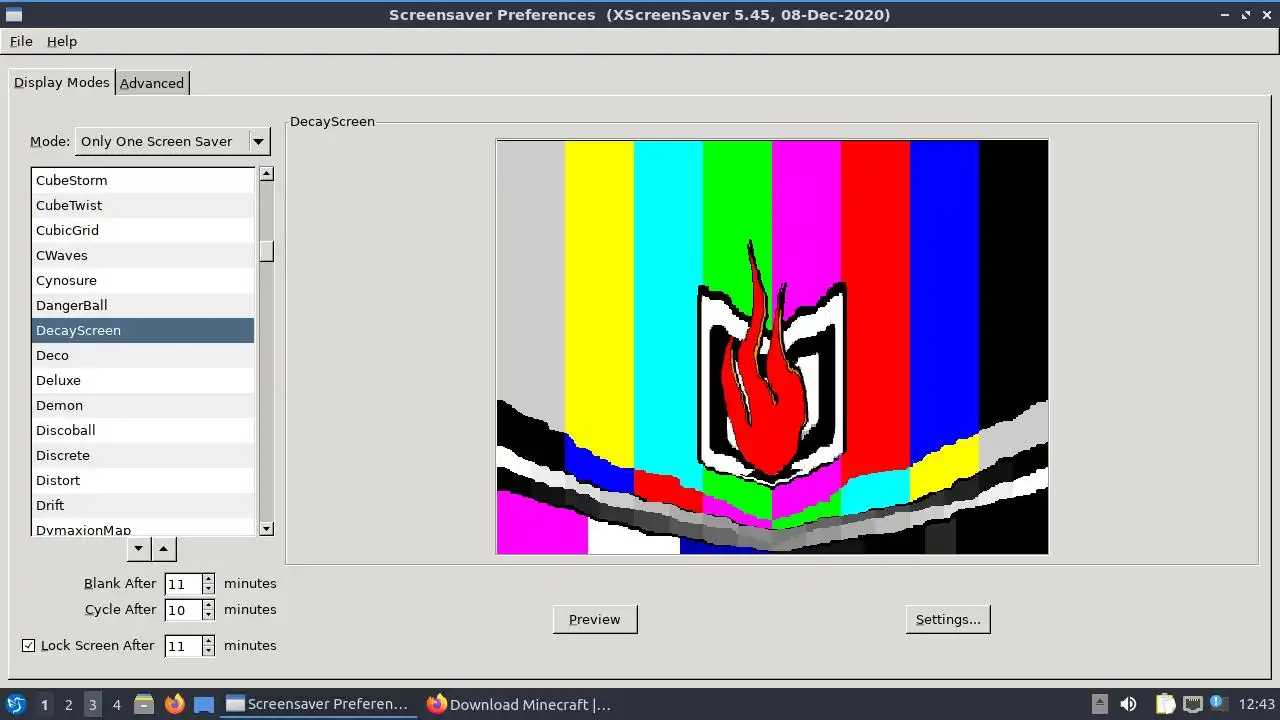
Task: Select CubeTwist in the screensaver list
Action: click(x=143, y=205)
